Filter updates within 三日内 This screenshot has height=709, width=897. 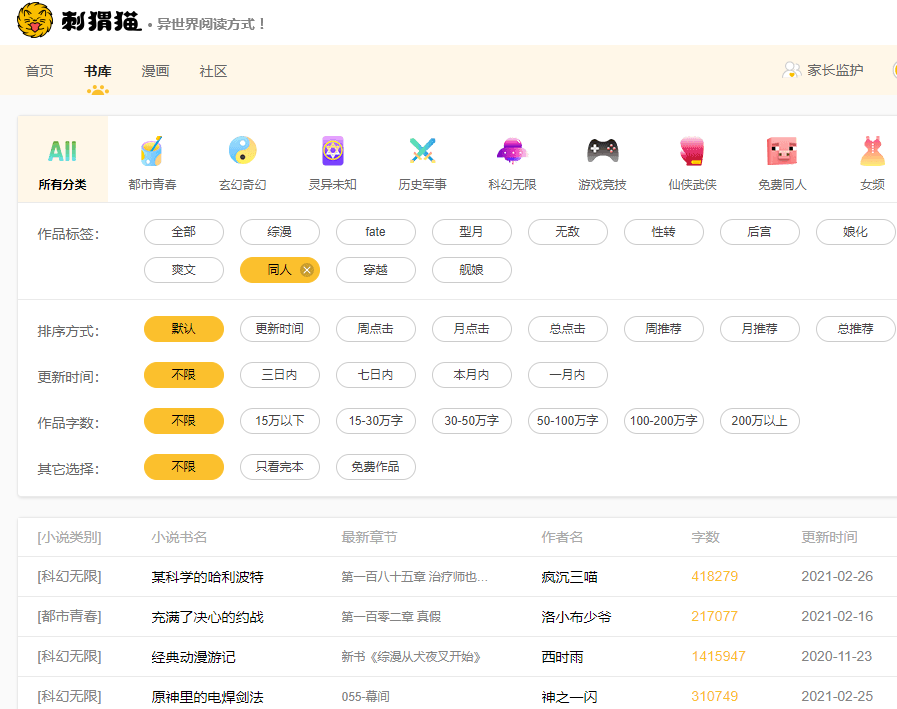tap(279, 375)
